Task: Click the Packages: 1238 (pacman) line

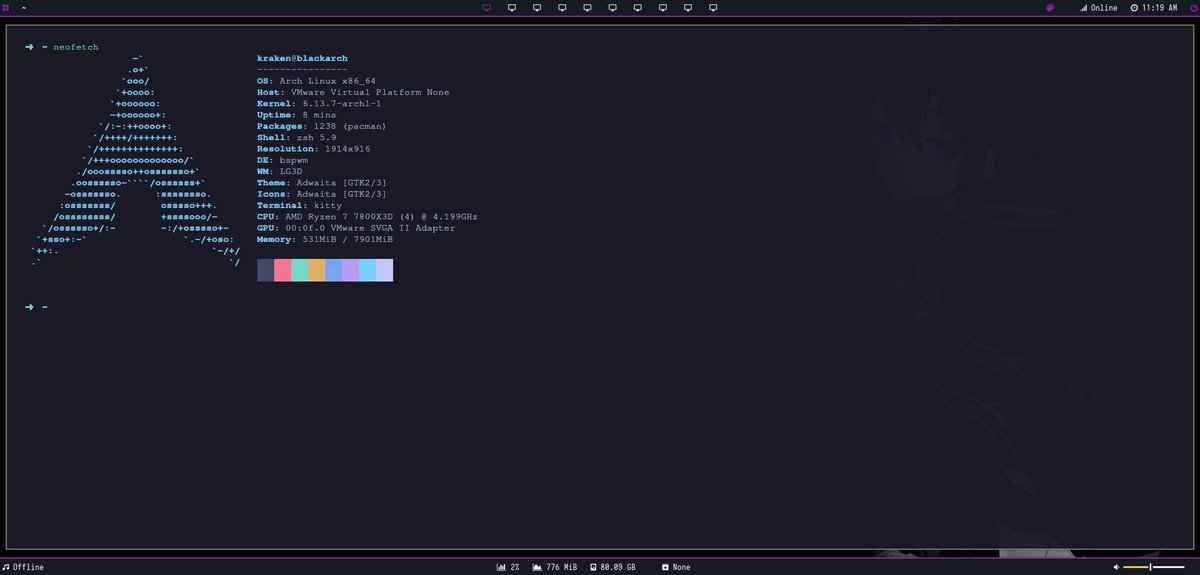Action: [321, 126]
